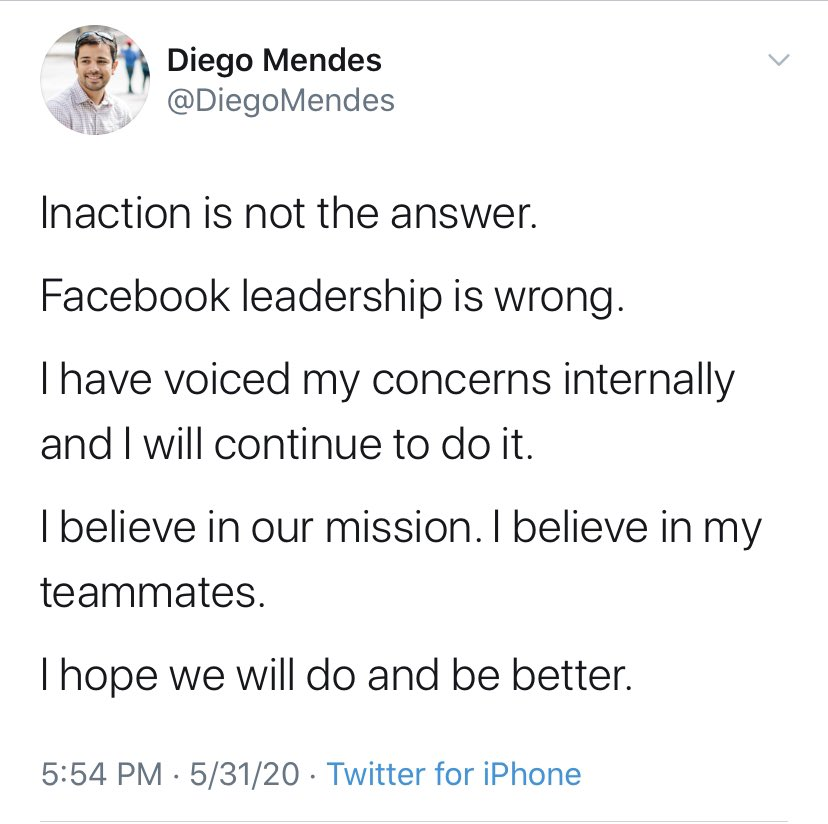
Task: View Diego Mendes' profile photo
Action: pyautogui.click(x=95, y=80)
